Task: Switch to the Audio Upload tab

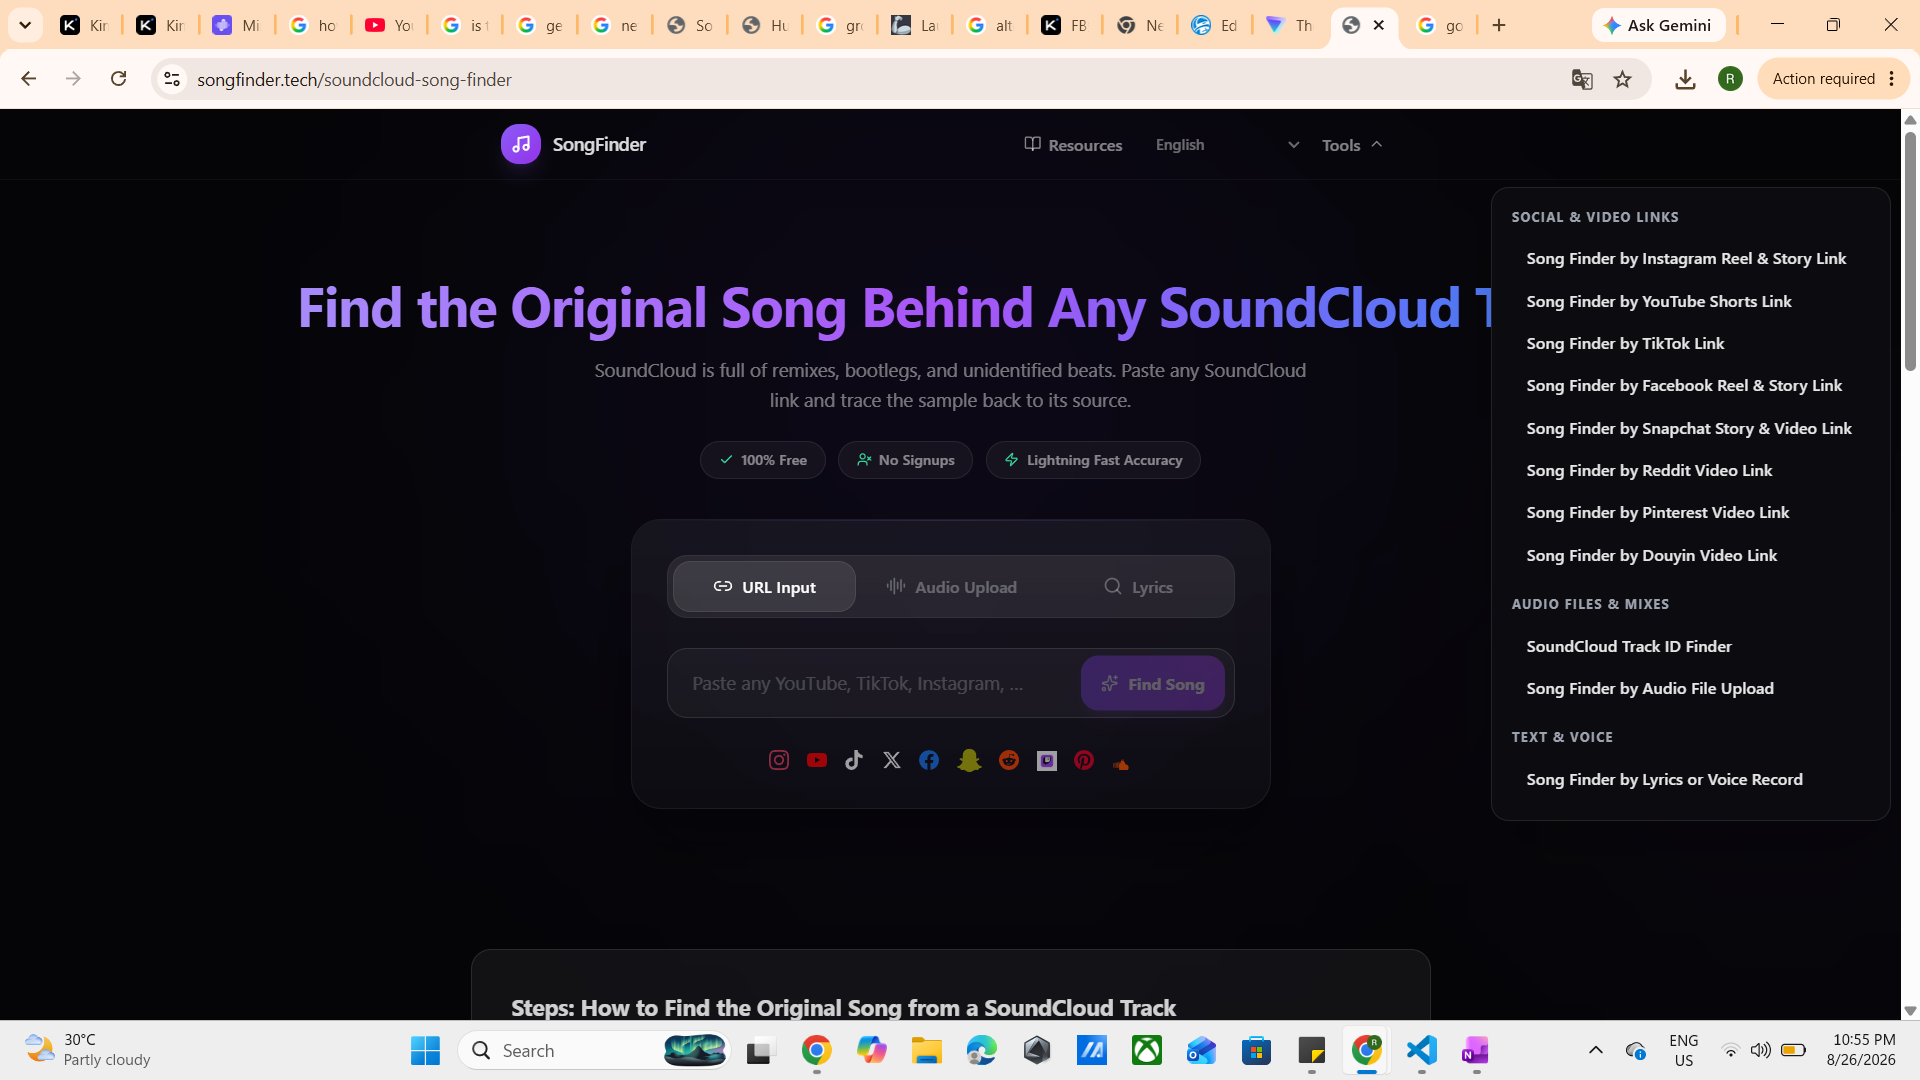Action: click(951, 587)
